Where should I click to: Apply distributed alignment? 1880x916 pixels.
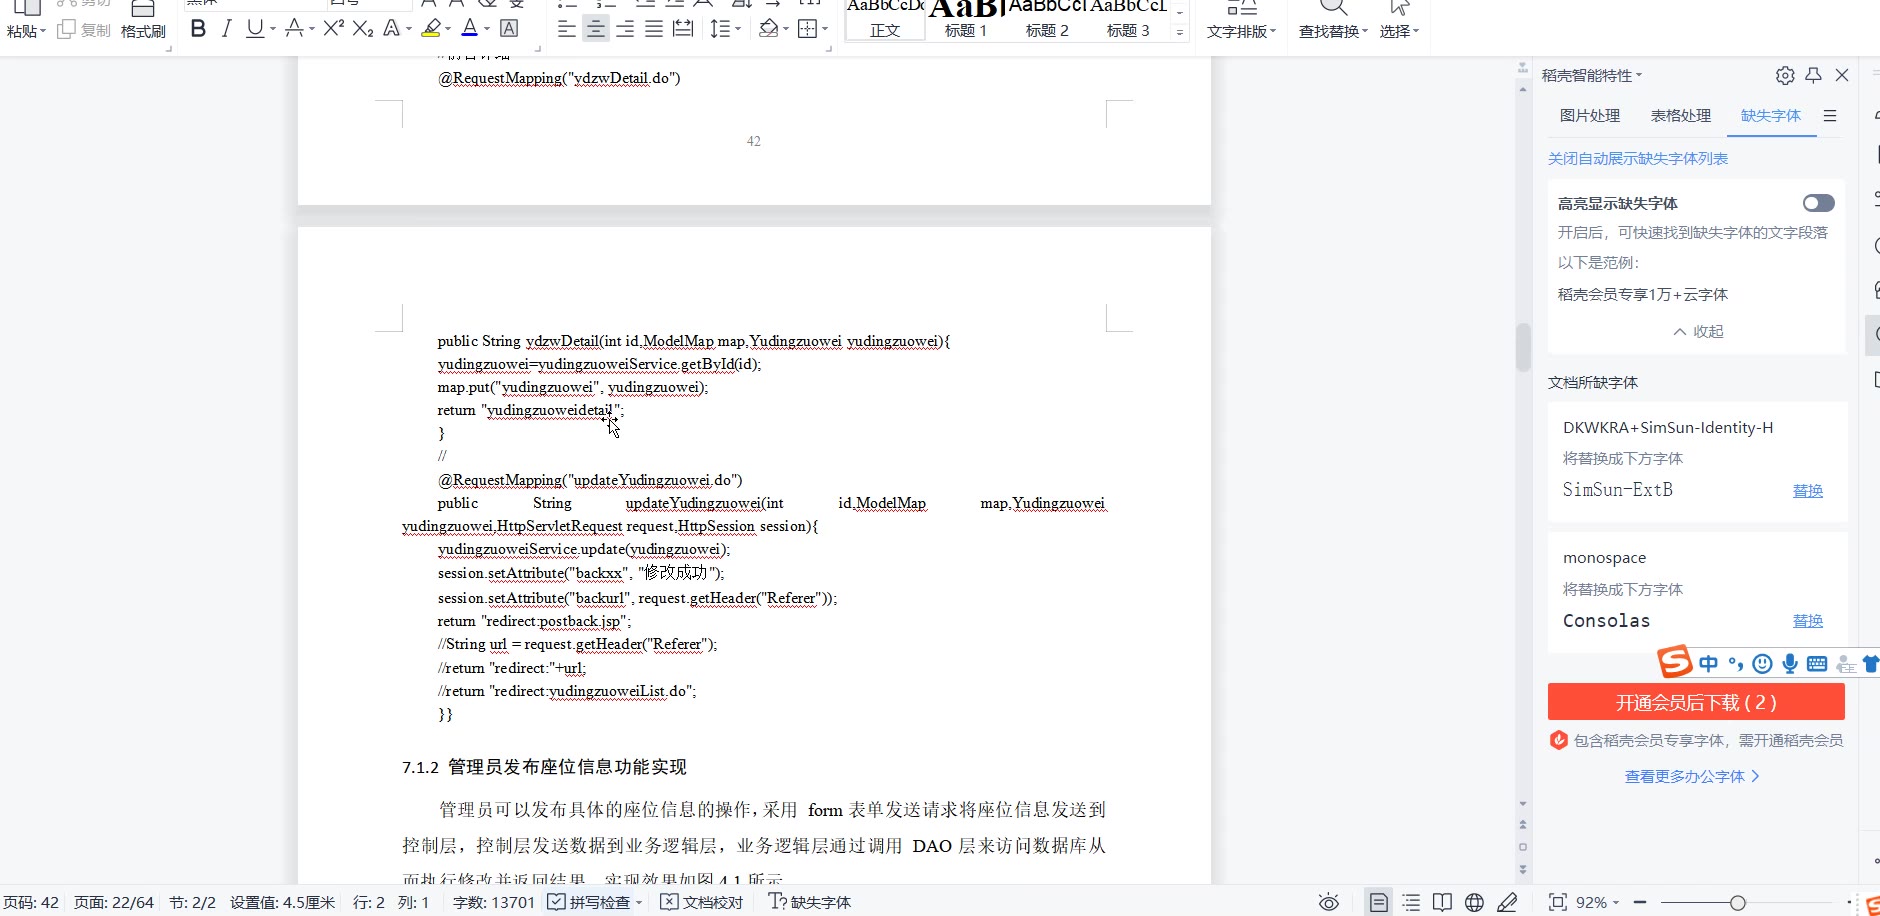click(683, 29)
